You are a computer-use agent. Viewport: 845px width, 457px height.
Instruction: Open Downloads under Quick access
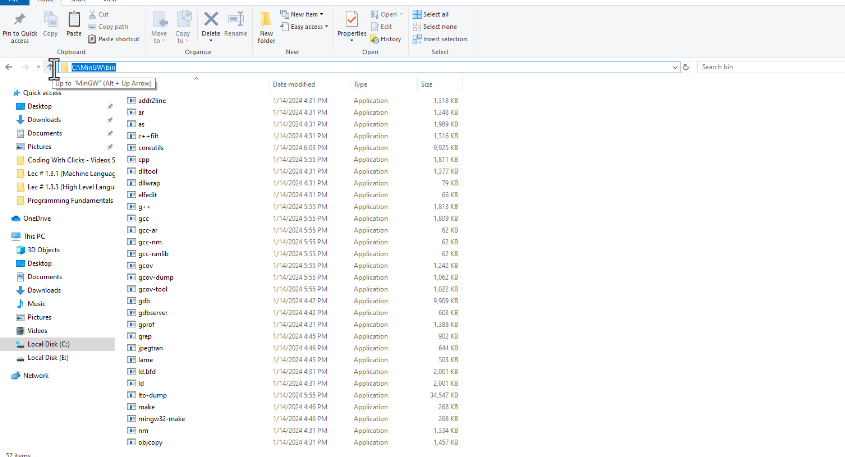(44, 120)
